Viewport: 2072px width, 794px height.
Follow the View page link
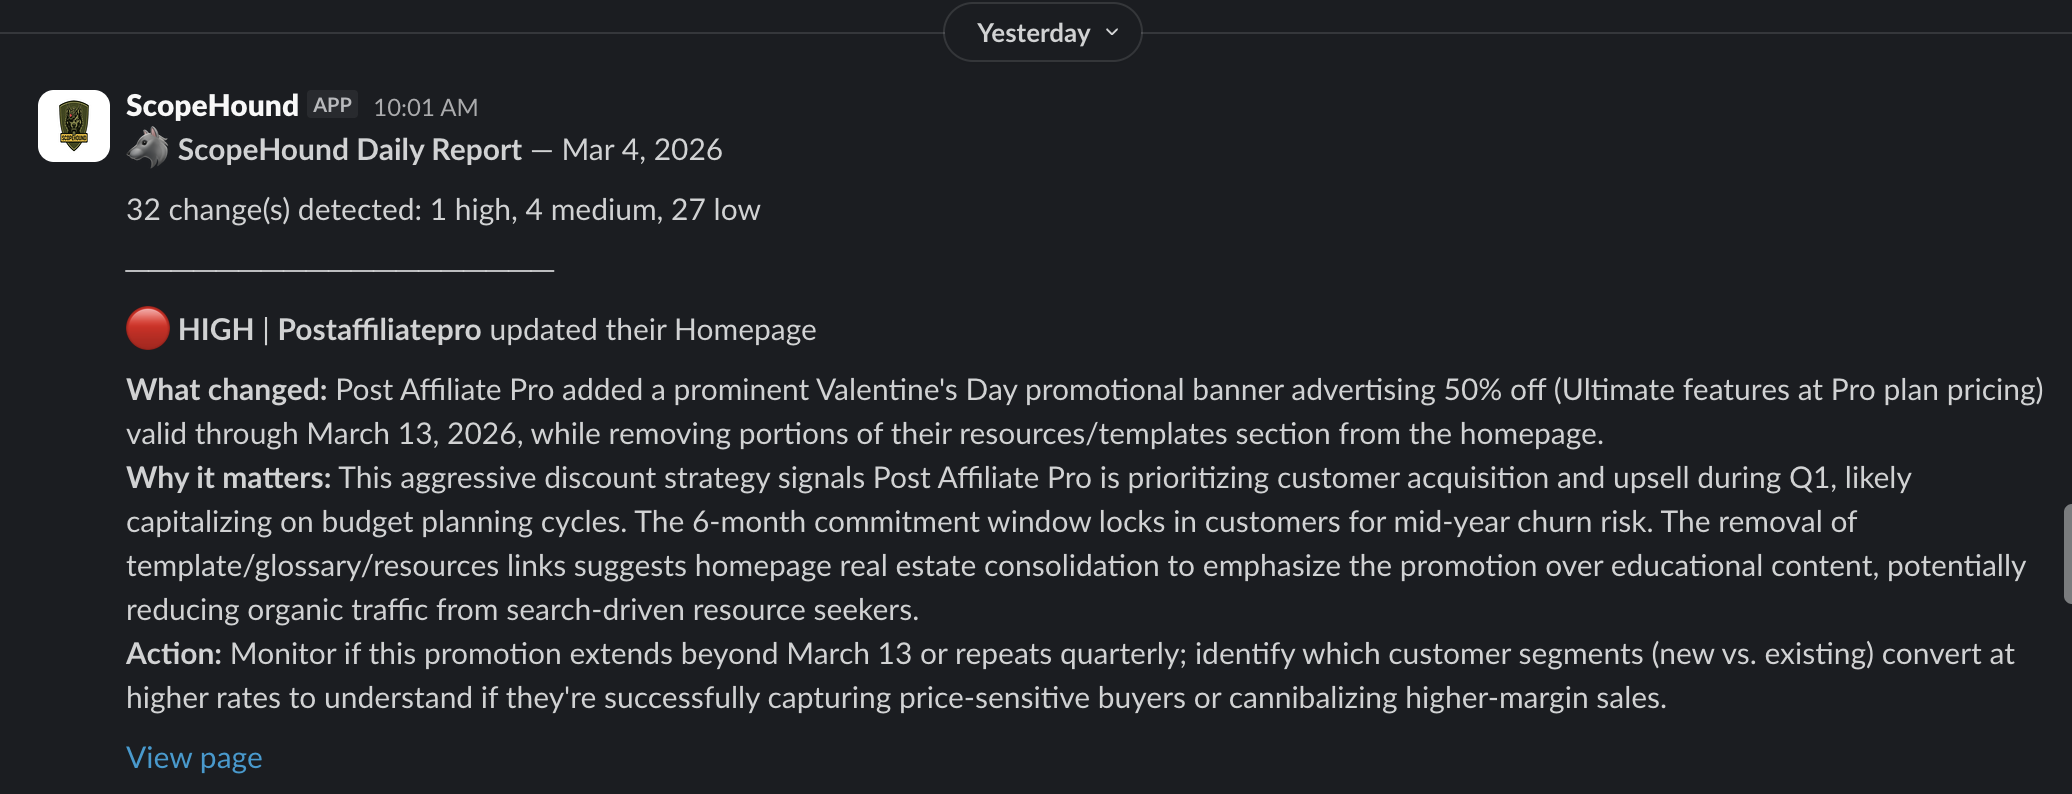194,758
